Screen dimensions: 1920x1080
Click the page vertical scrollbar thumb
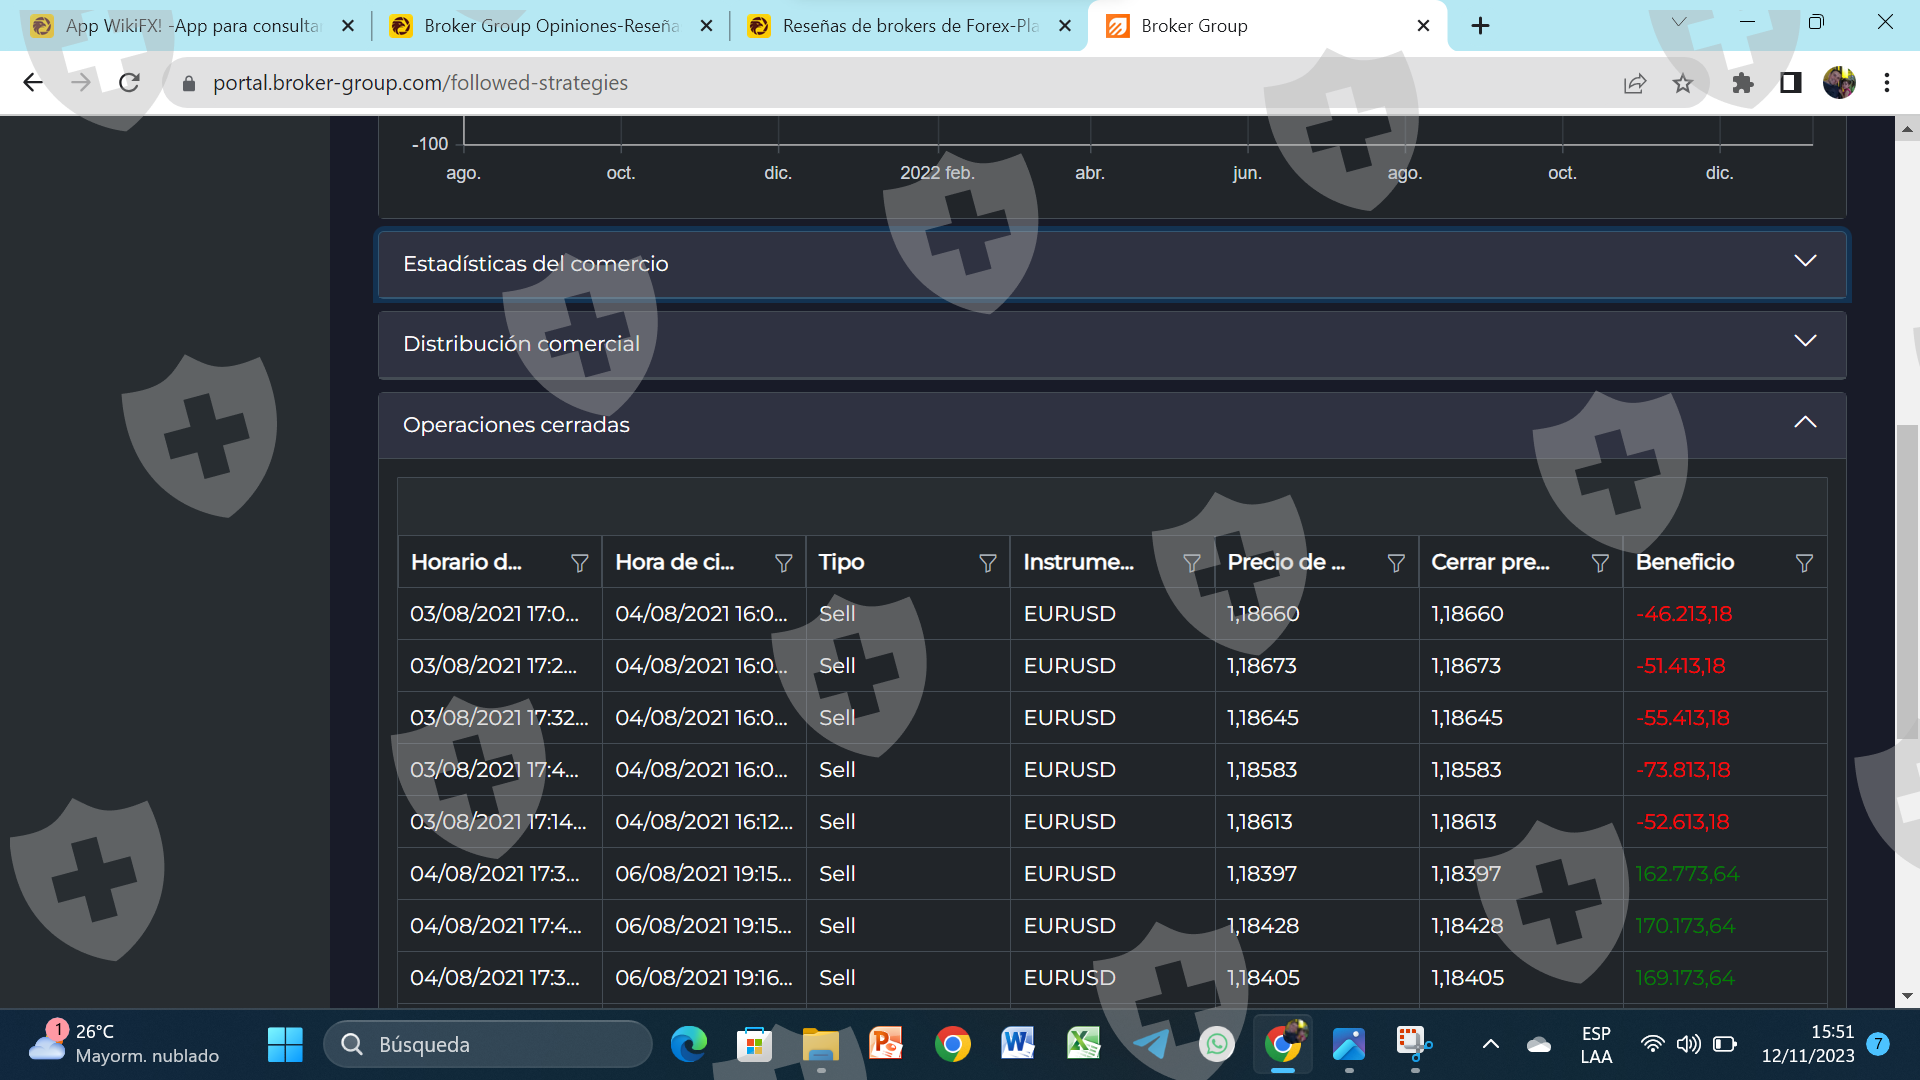pos(1907,580)
